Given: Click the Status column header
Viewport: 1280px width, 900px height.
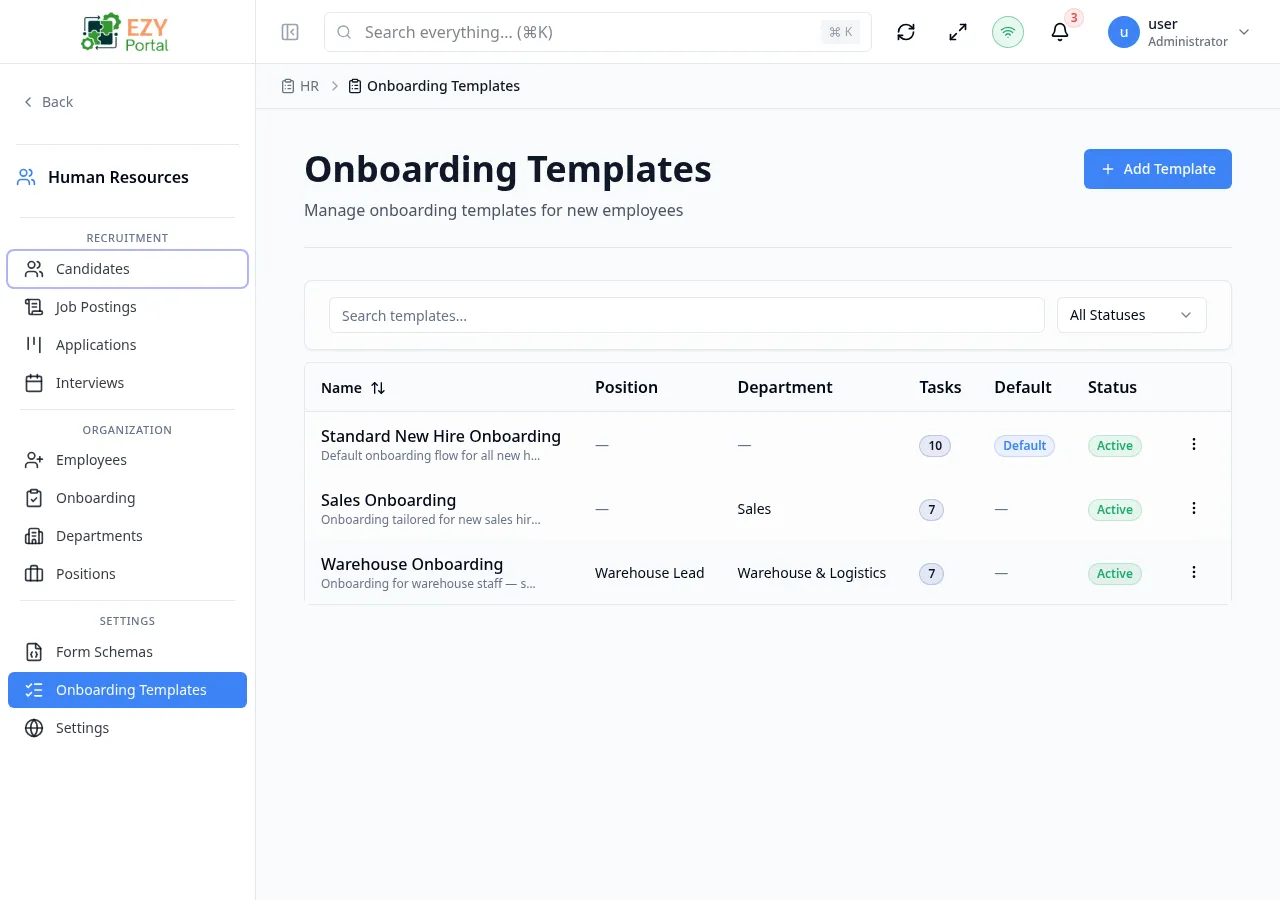Looking at the screenshot, I should point(1112,387).
